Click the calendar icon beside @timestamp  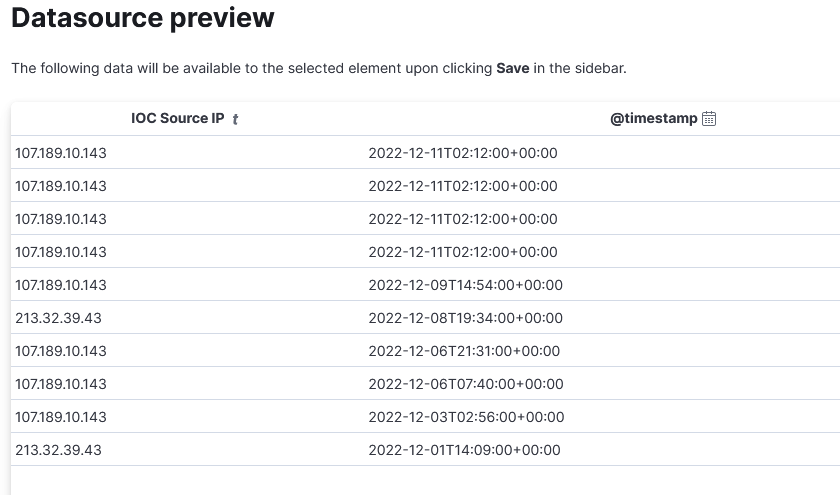[709, 118]
